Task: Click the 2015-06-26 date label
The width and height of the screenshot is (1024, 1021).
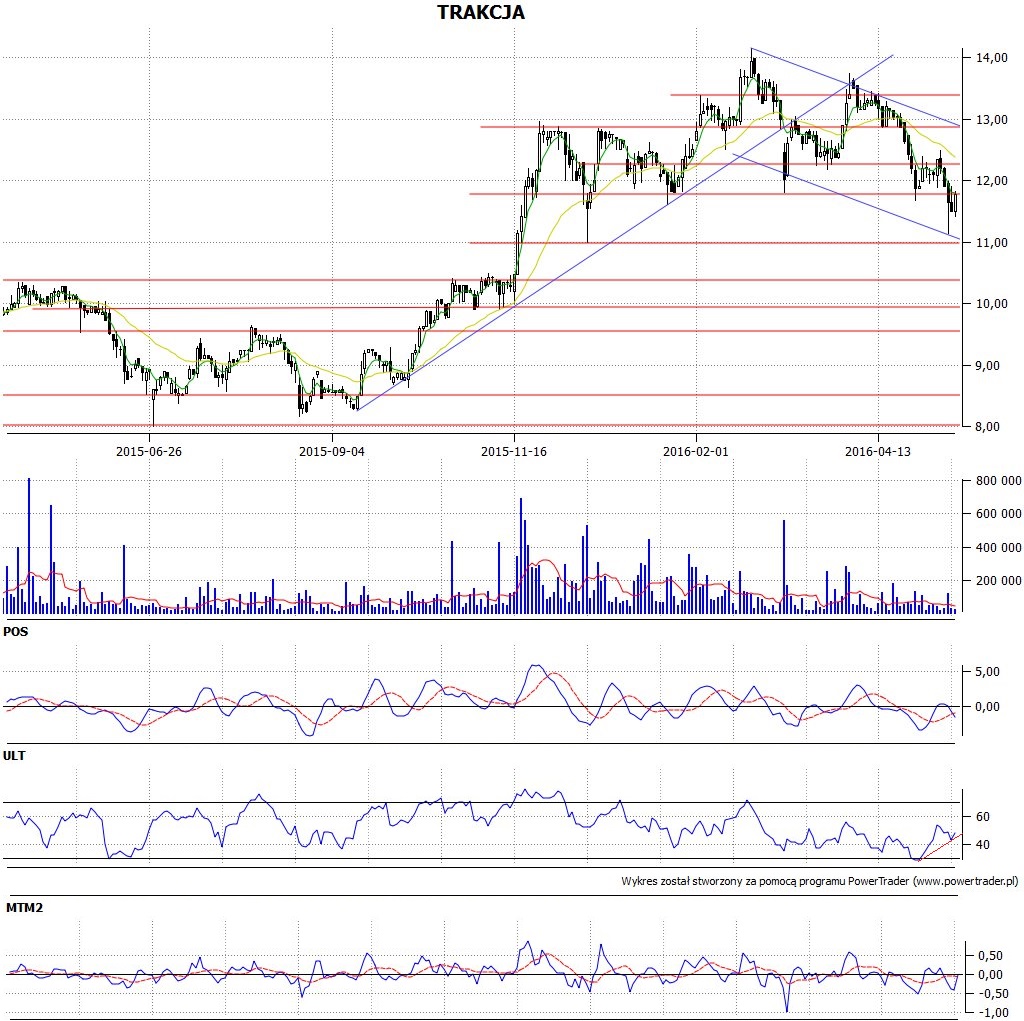Action: (x=149, y=451)
